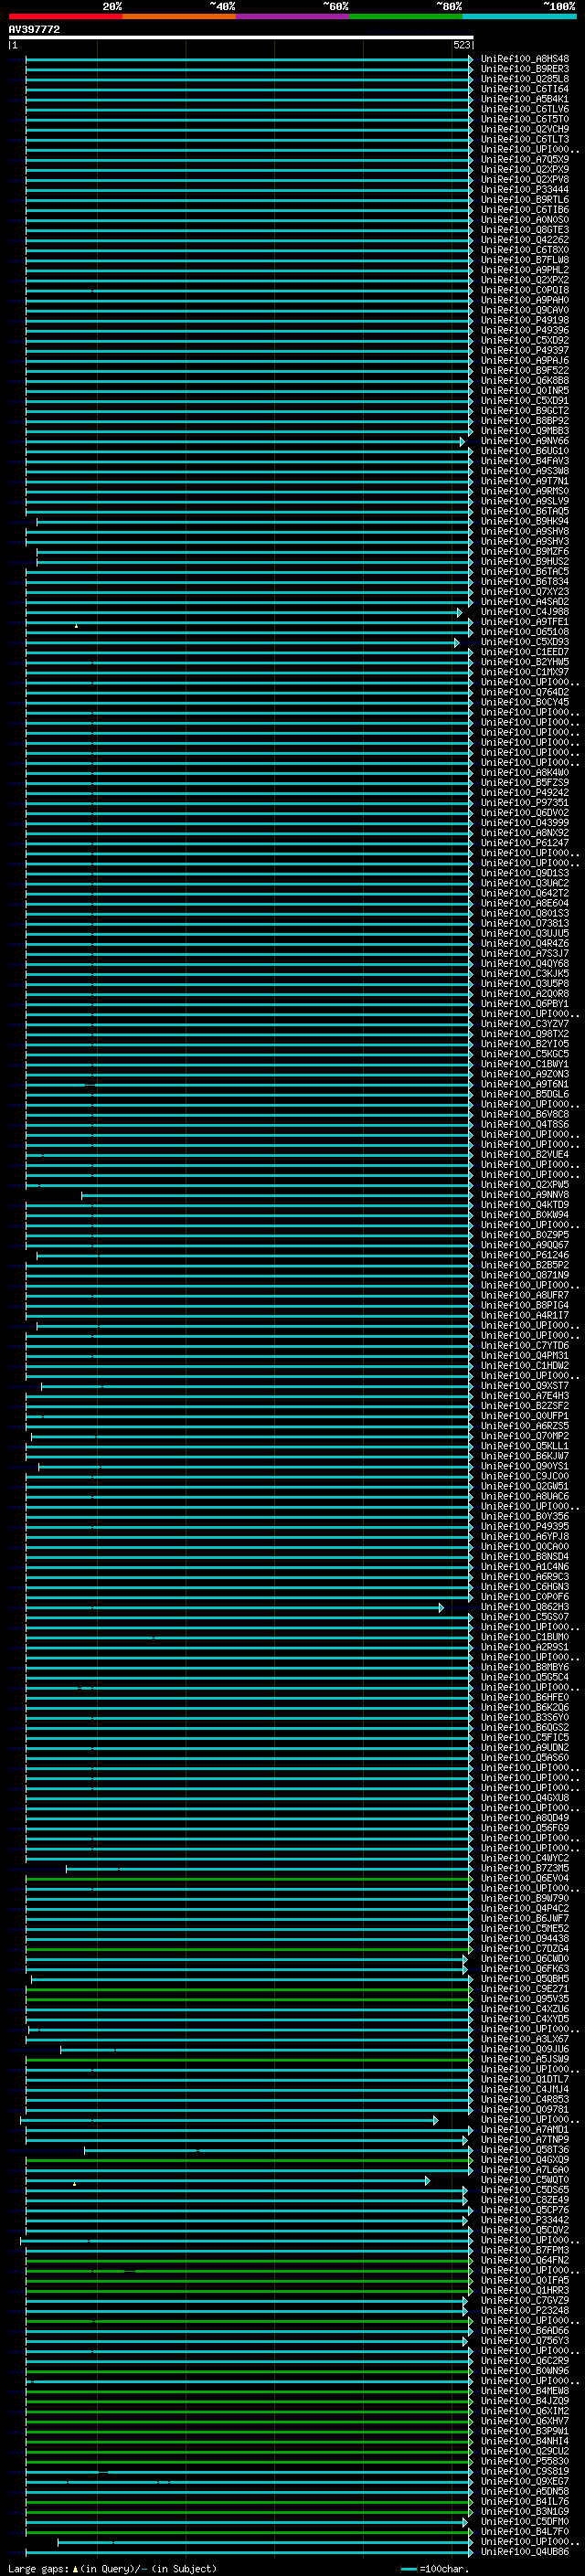Image resolution: width=585 pixels, height=2576 pixels.
Task: Click the red 20% identity legend segment
Action: tap(65, 16)
